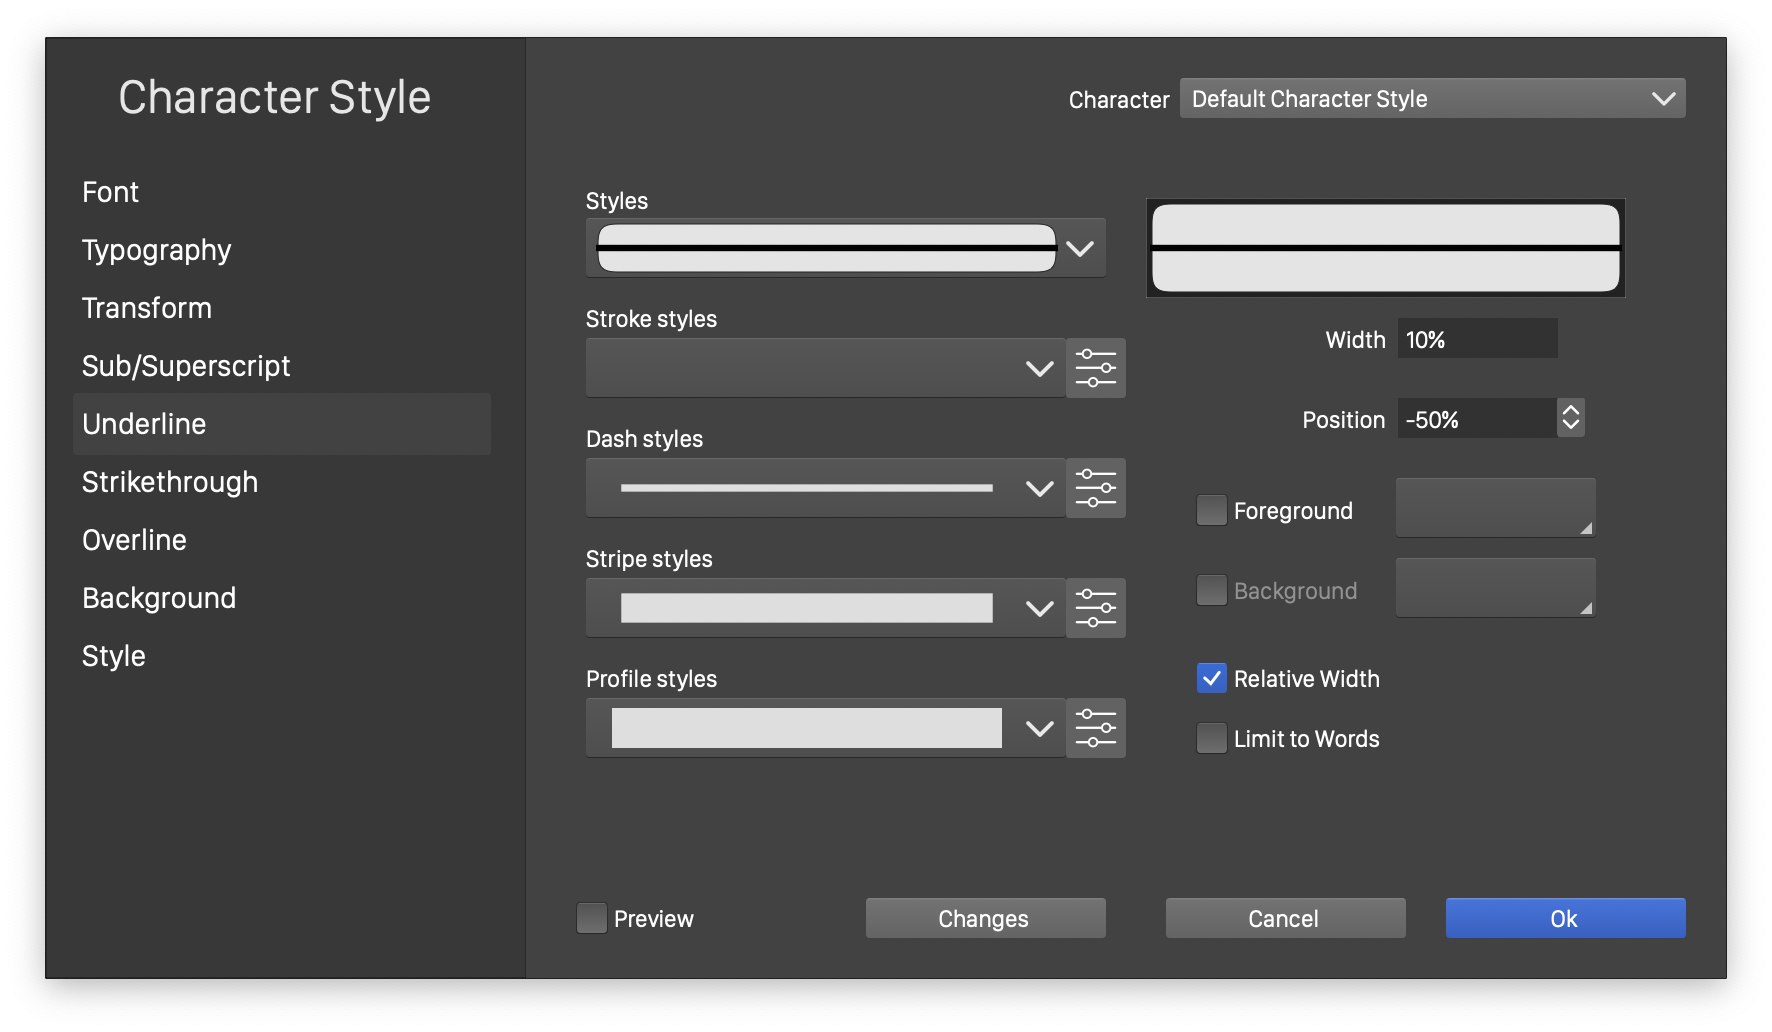
Task: Enable Limit to Words checkbox
Action: pos(1211,738)
